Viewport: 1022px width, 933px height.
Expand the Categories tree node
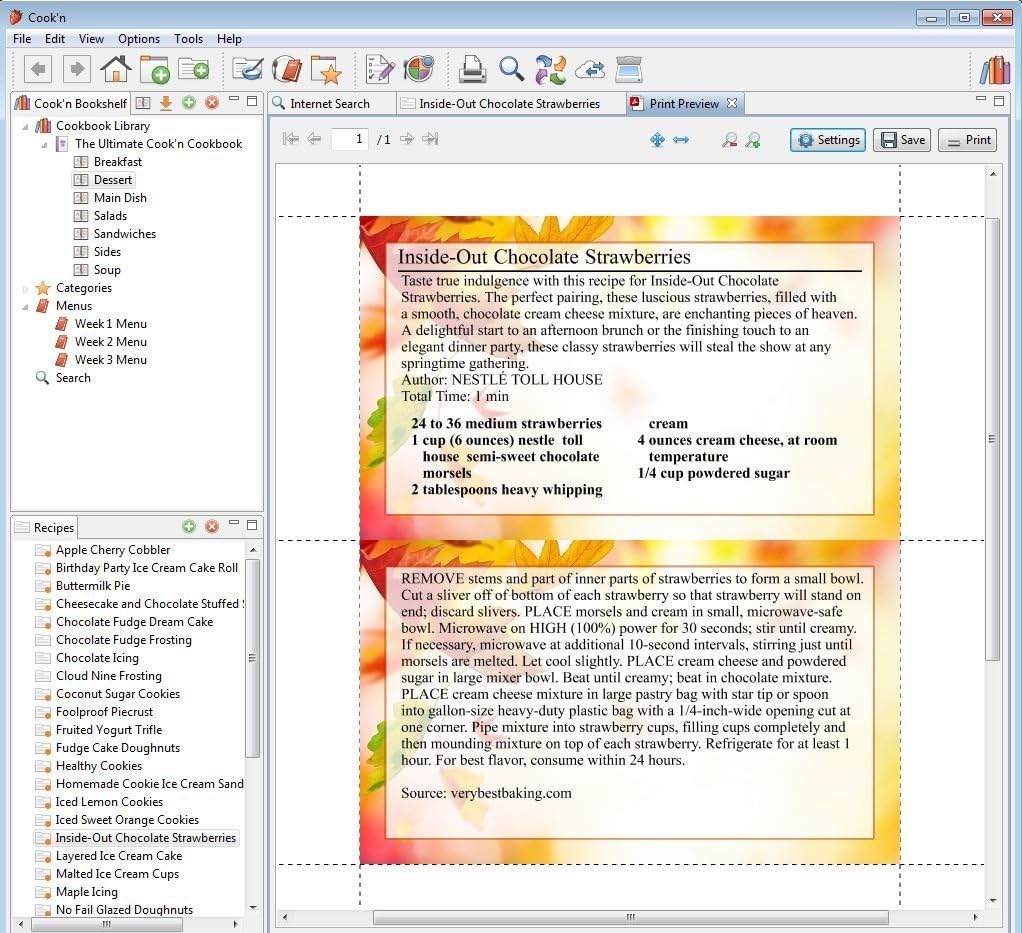pyautogui.click(x=25, y=288)
